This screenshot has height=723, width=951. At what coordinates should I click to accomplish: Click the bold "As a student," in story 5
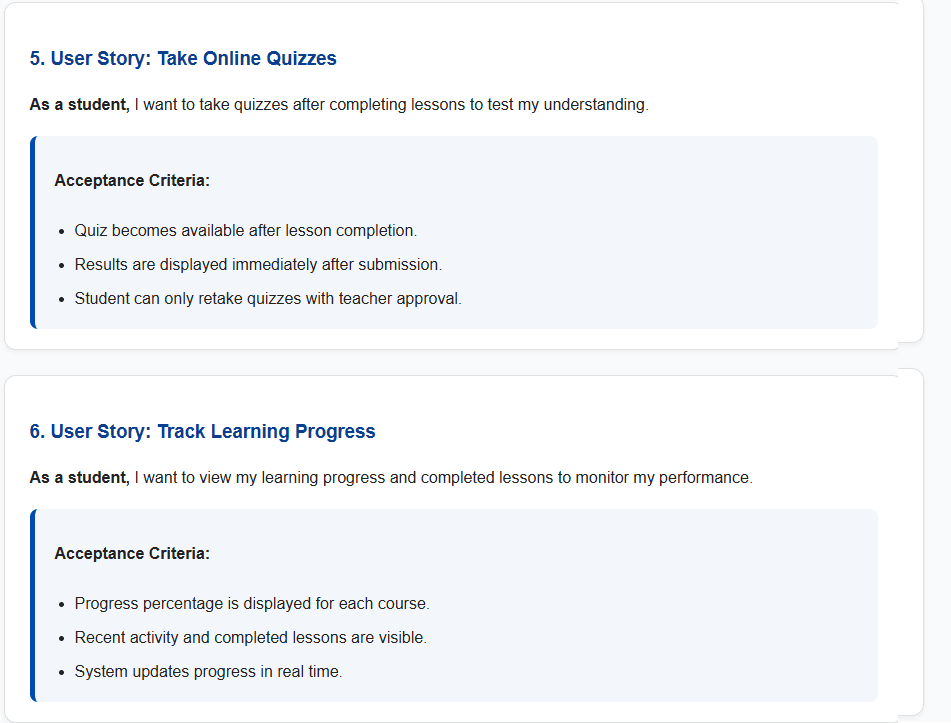click(79, 105)
